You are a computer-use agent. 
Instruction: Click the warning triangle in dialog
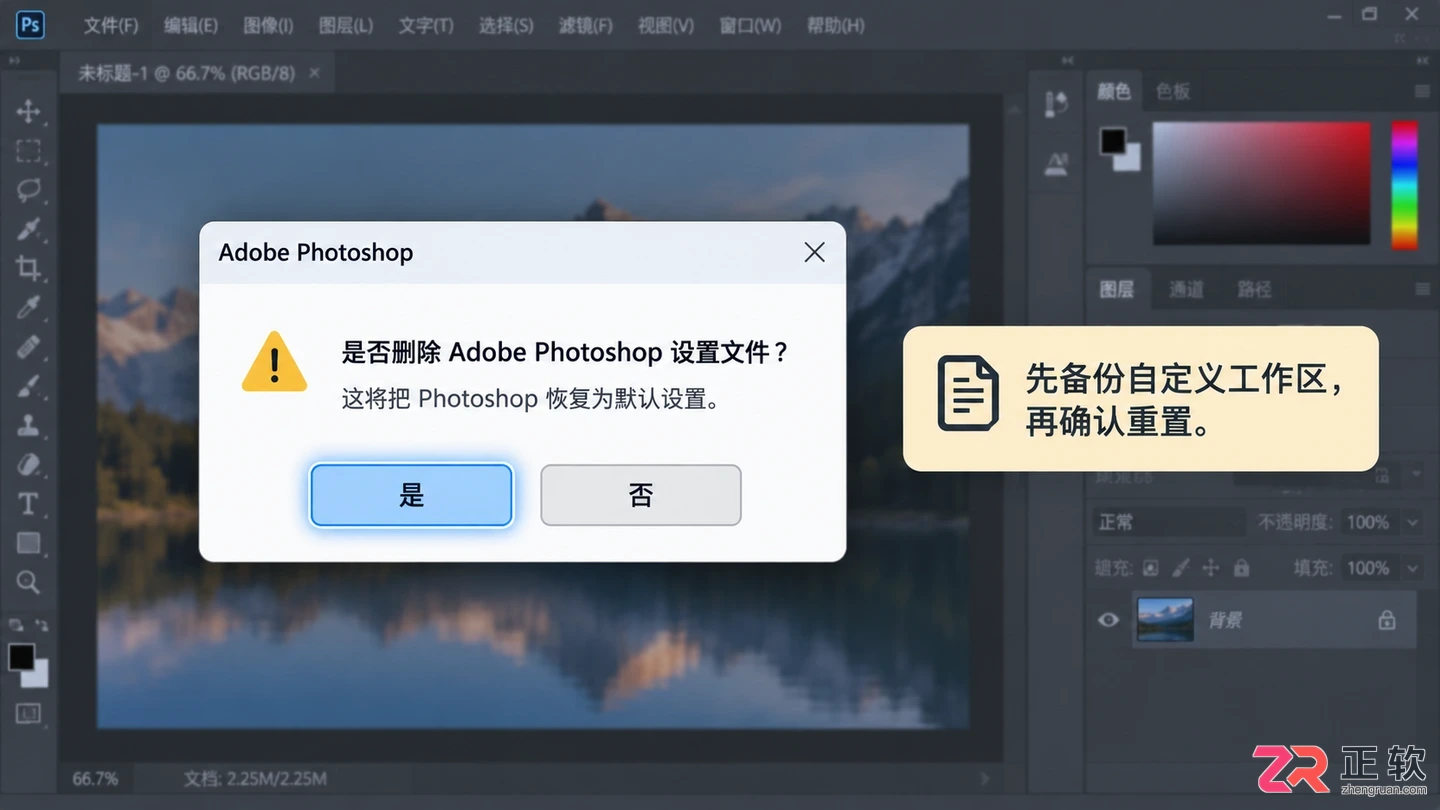[x=274, y=362]
